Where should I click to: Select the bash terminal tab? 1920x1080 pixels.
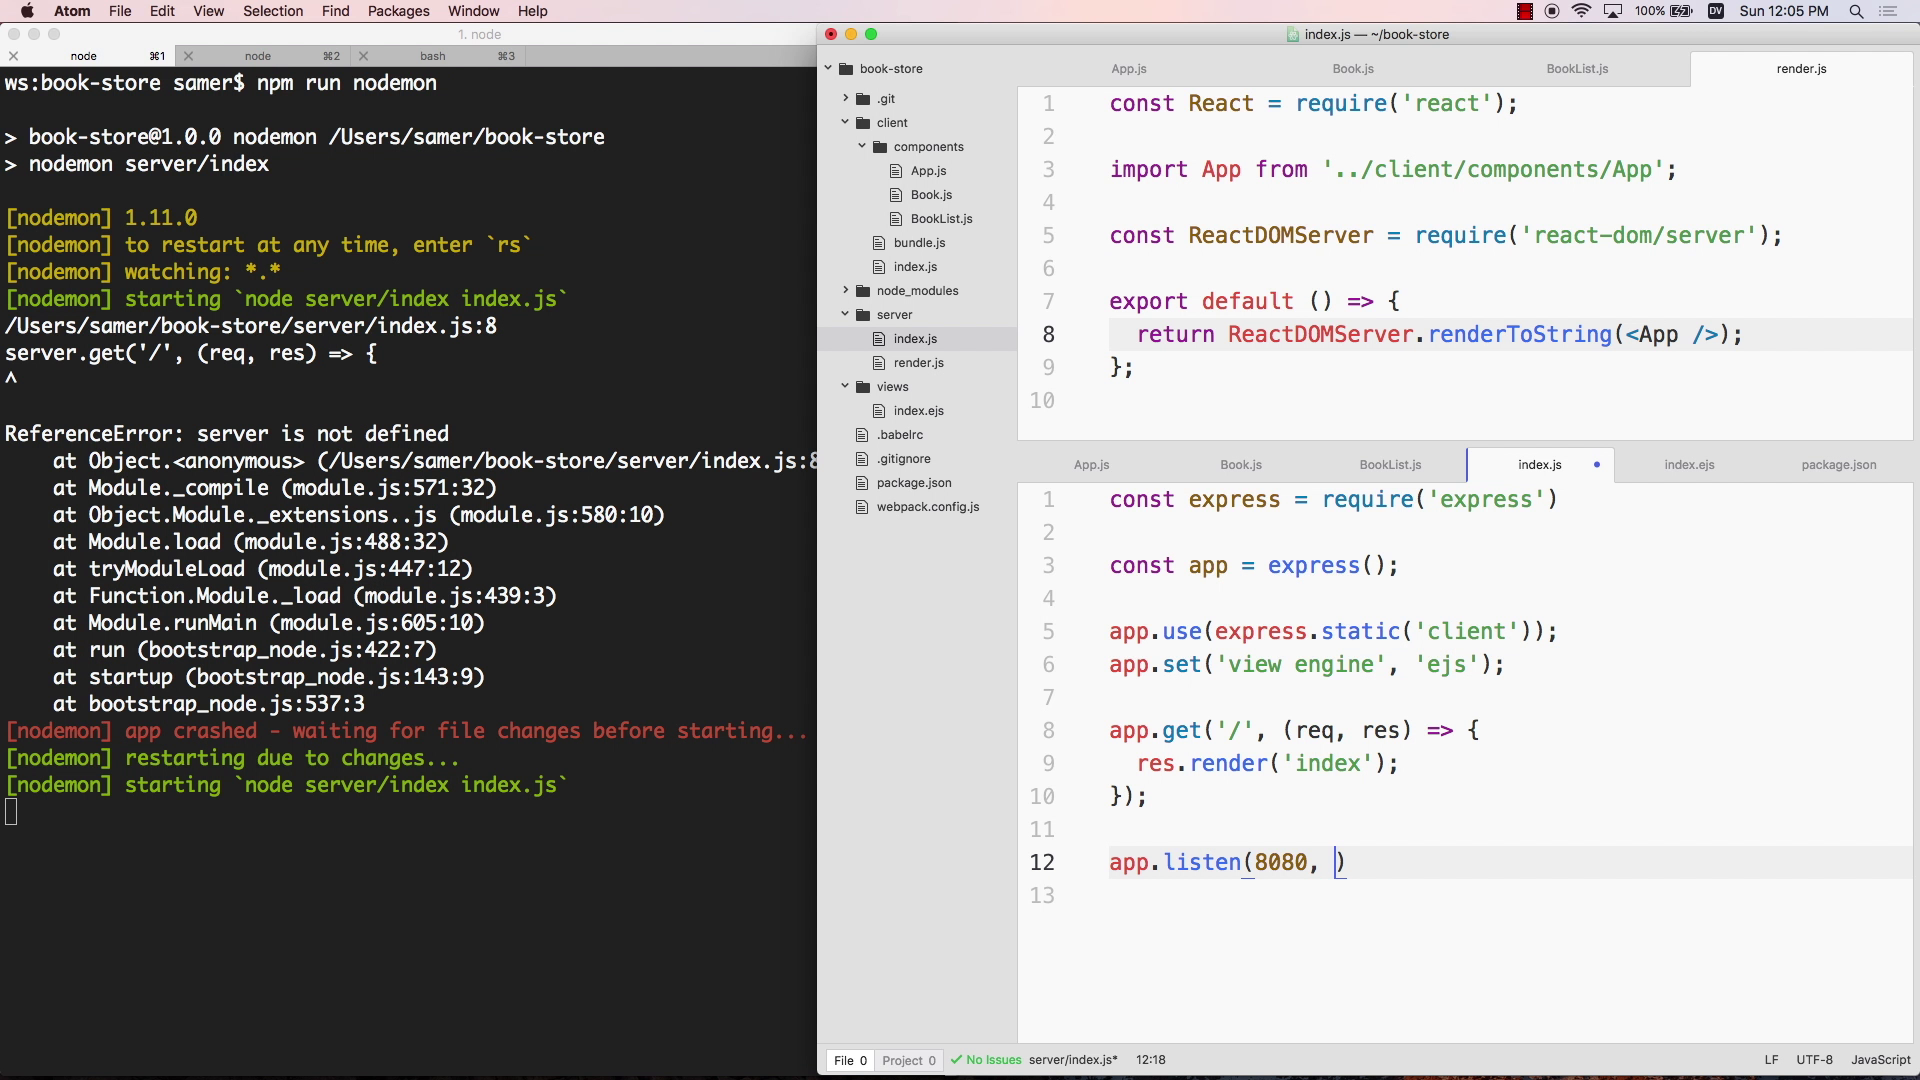point(433,56)
